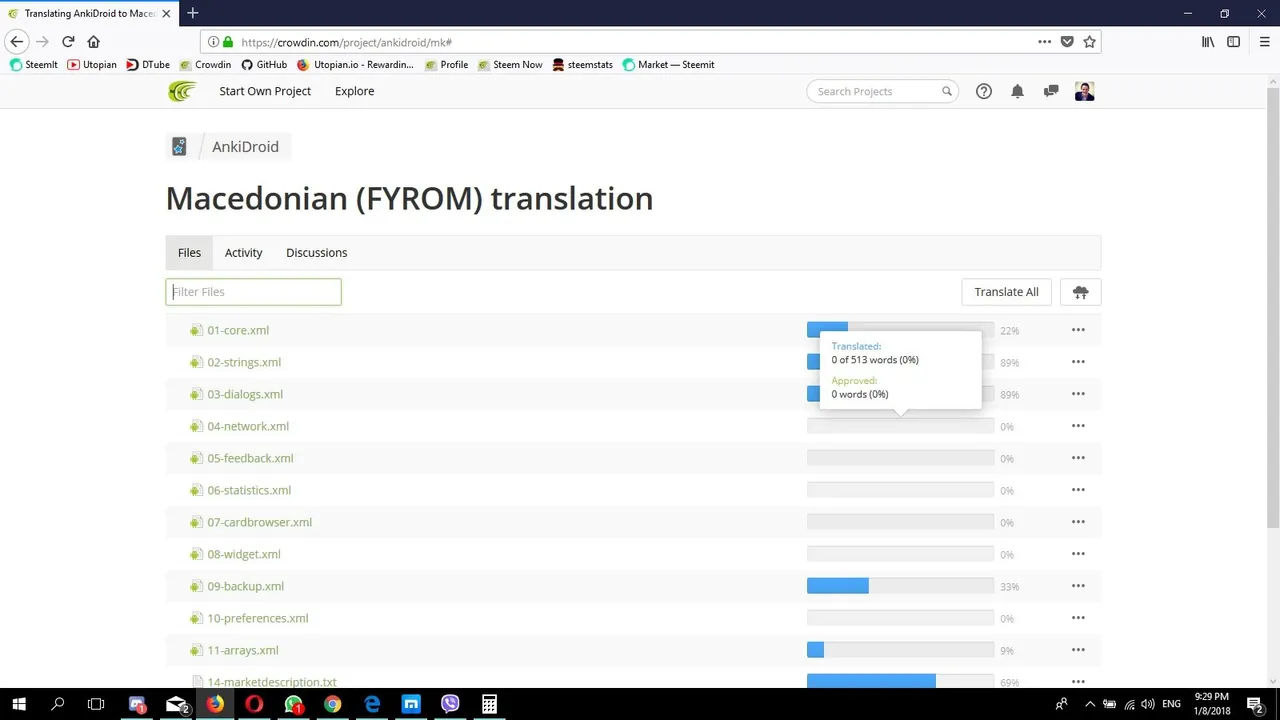1280x720 pixels.
Task: Open file 06-statistics.xml
Action: tap(249, 490)
